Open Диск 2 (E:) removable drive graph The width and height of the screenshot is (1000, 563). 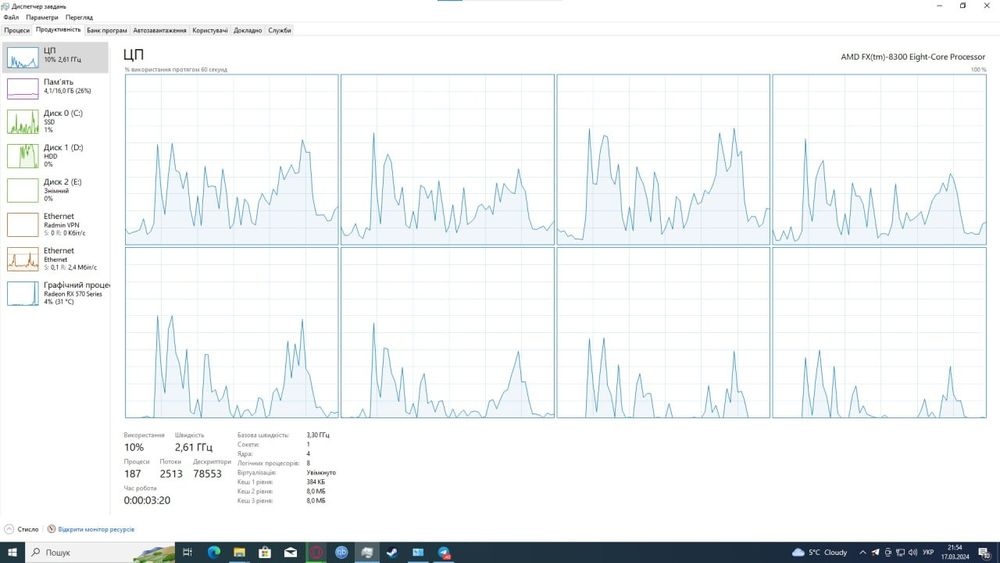(x=55, y=190)
